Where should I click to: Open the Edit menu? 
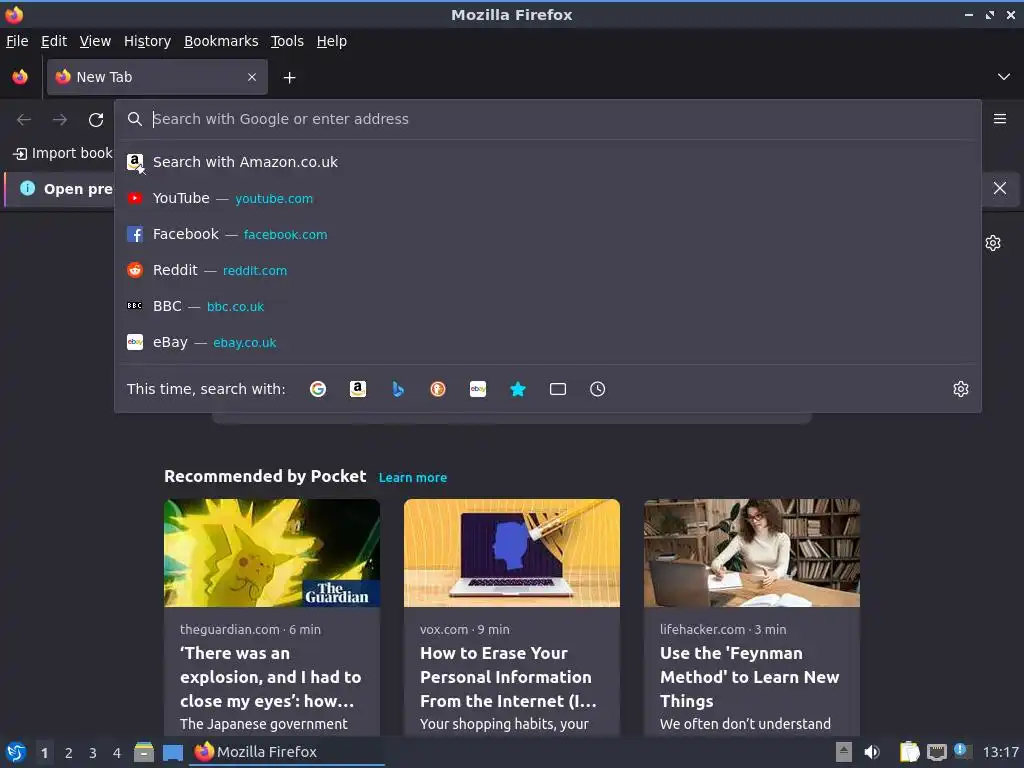(x=54, y=41)
